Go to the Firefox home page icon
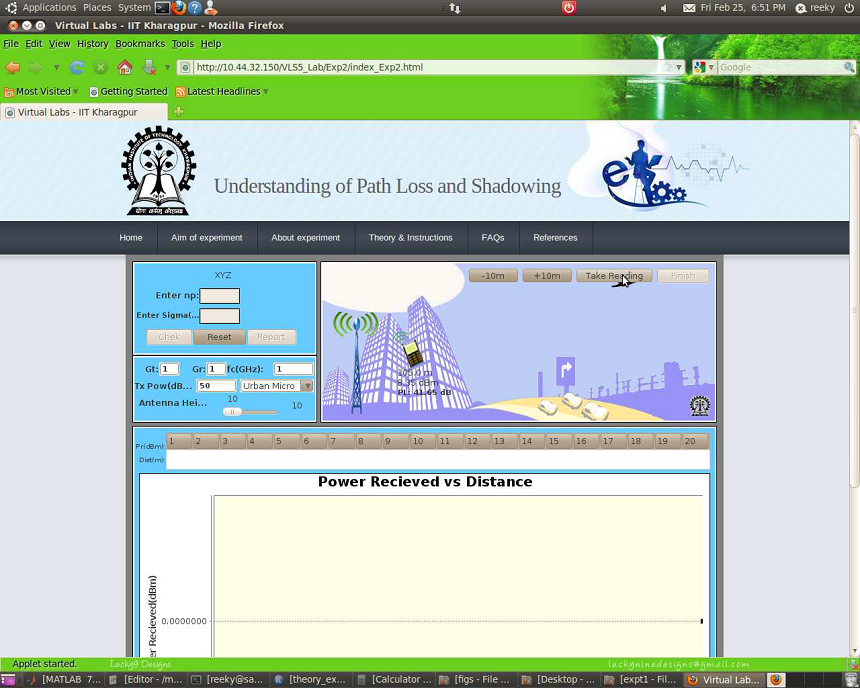Viewport: 860px width, 688px height. coord(124,67)
